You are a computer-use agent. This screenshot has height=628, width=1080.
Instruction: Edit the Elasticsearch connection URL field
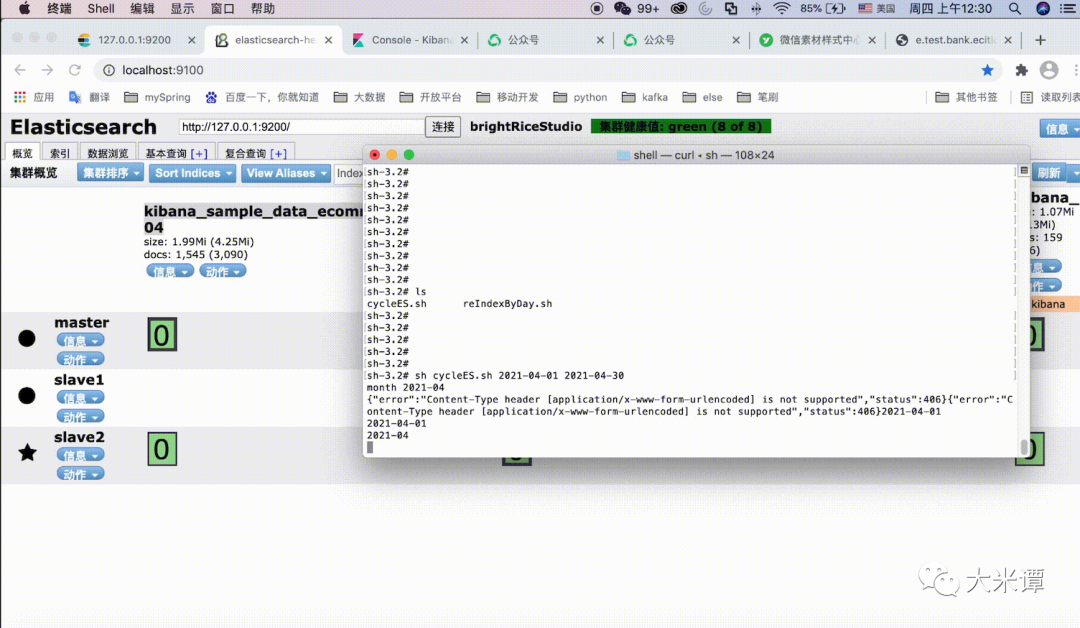click(302, 127)
